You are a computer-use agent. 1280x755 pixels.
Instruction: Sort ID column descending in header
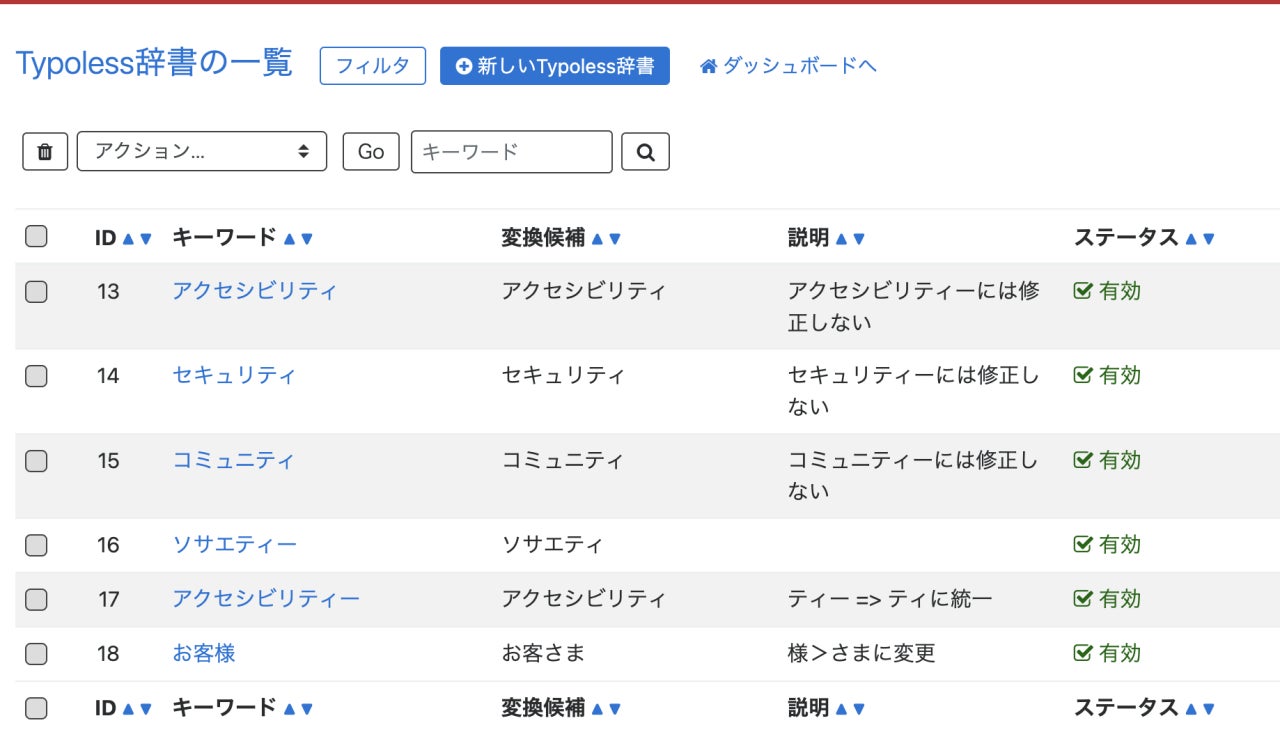click(x=146, y=239)
